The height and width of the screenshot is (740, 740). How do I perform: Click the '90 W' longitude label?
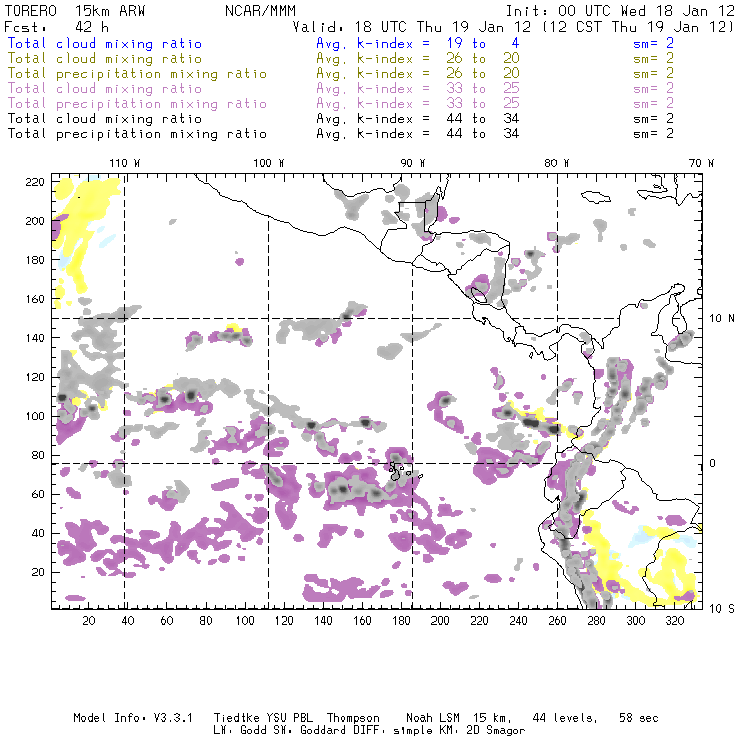click(x=413, y=163)
